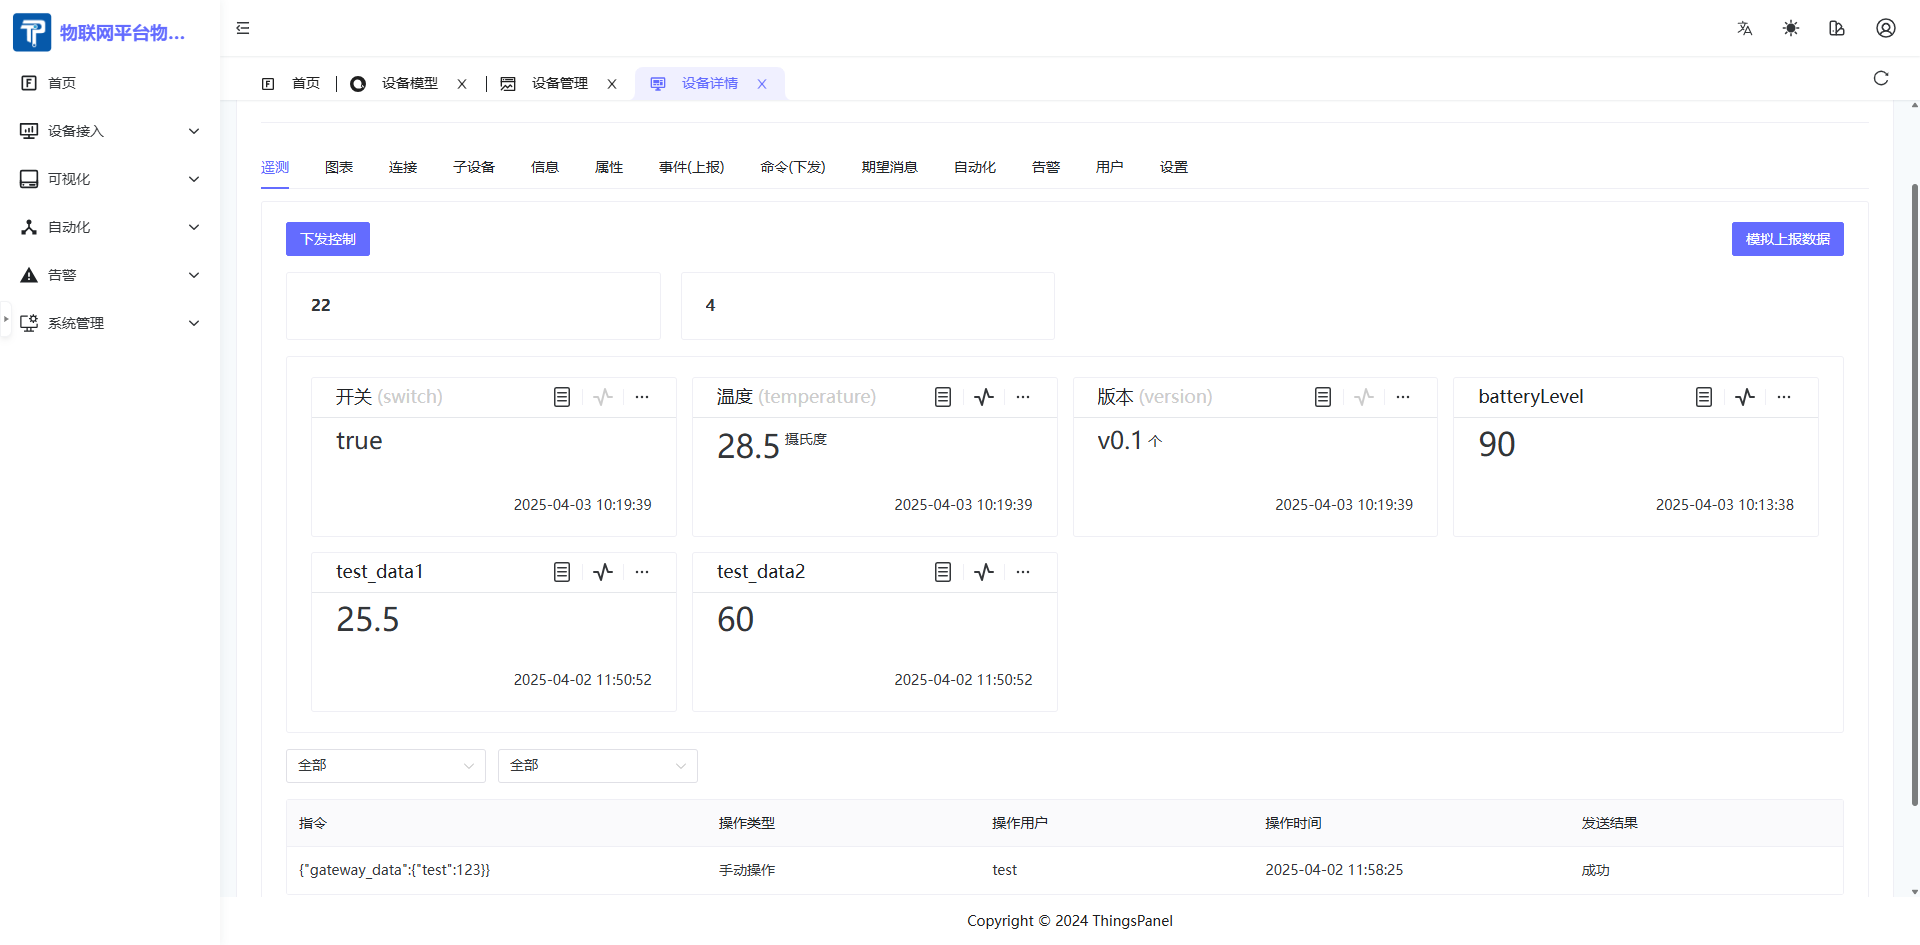Click the 模拟上报数据 button
The height and width of the screenshot is (945, 1920).
click(x=1787, y=239)
